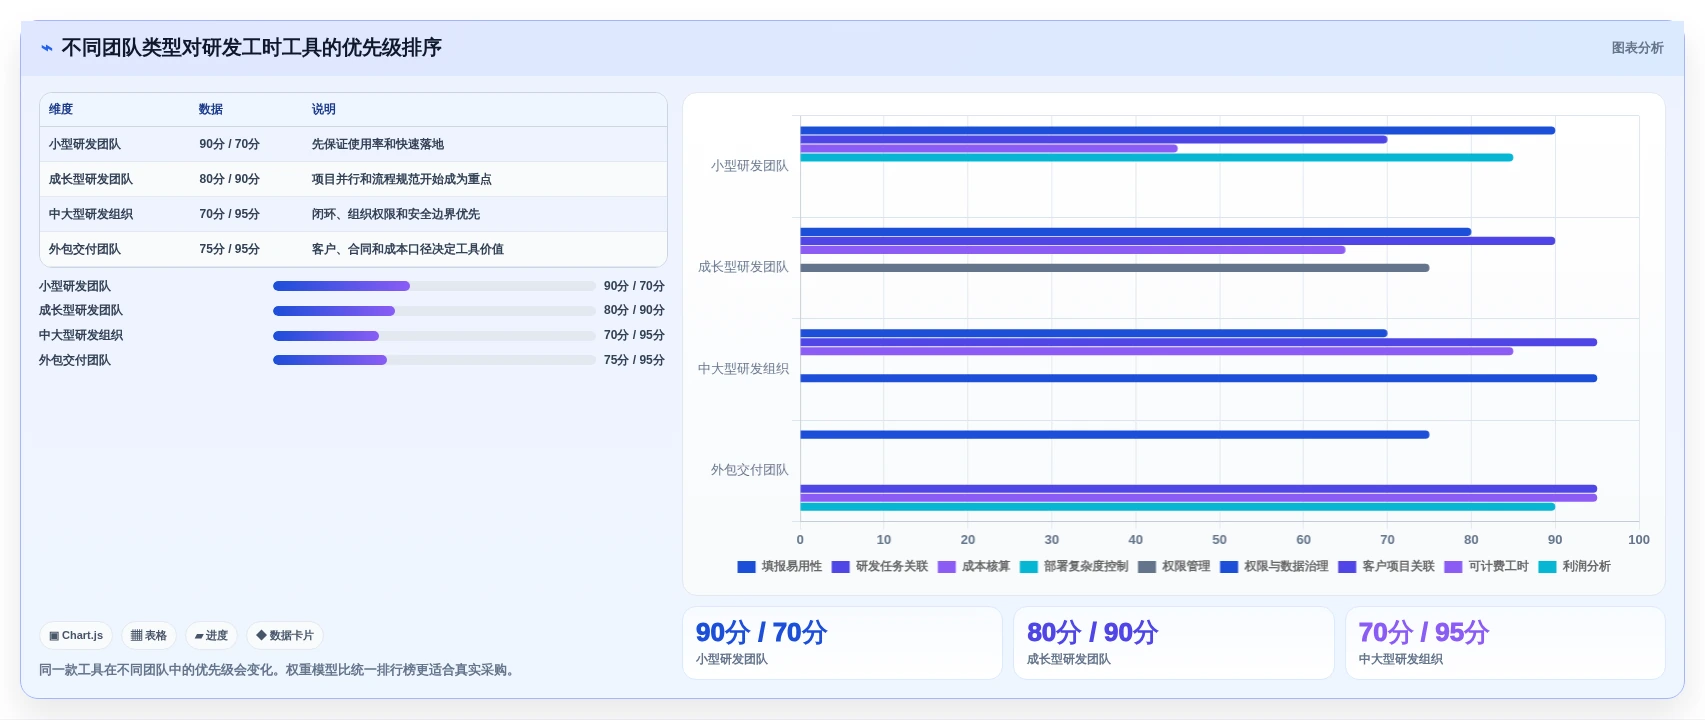Click the 图表分析 label in the header
The height and width of the screenshot is (720, 1705).
click(1637, 48)
